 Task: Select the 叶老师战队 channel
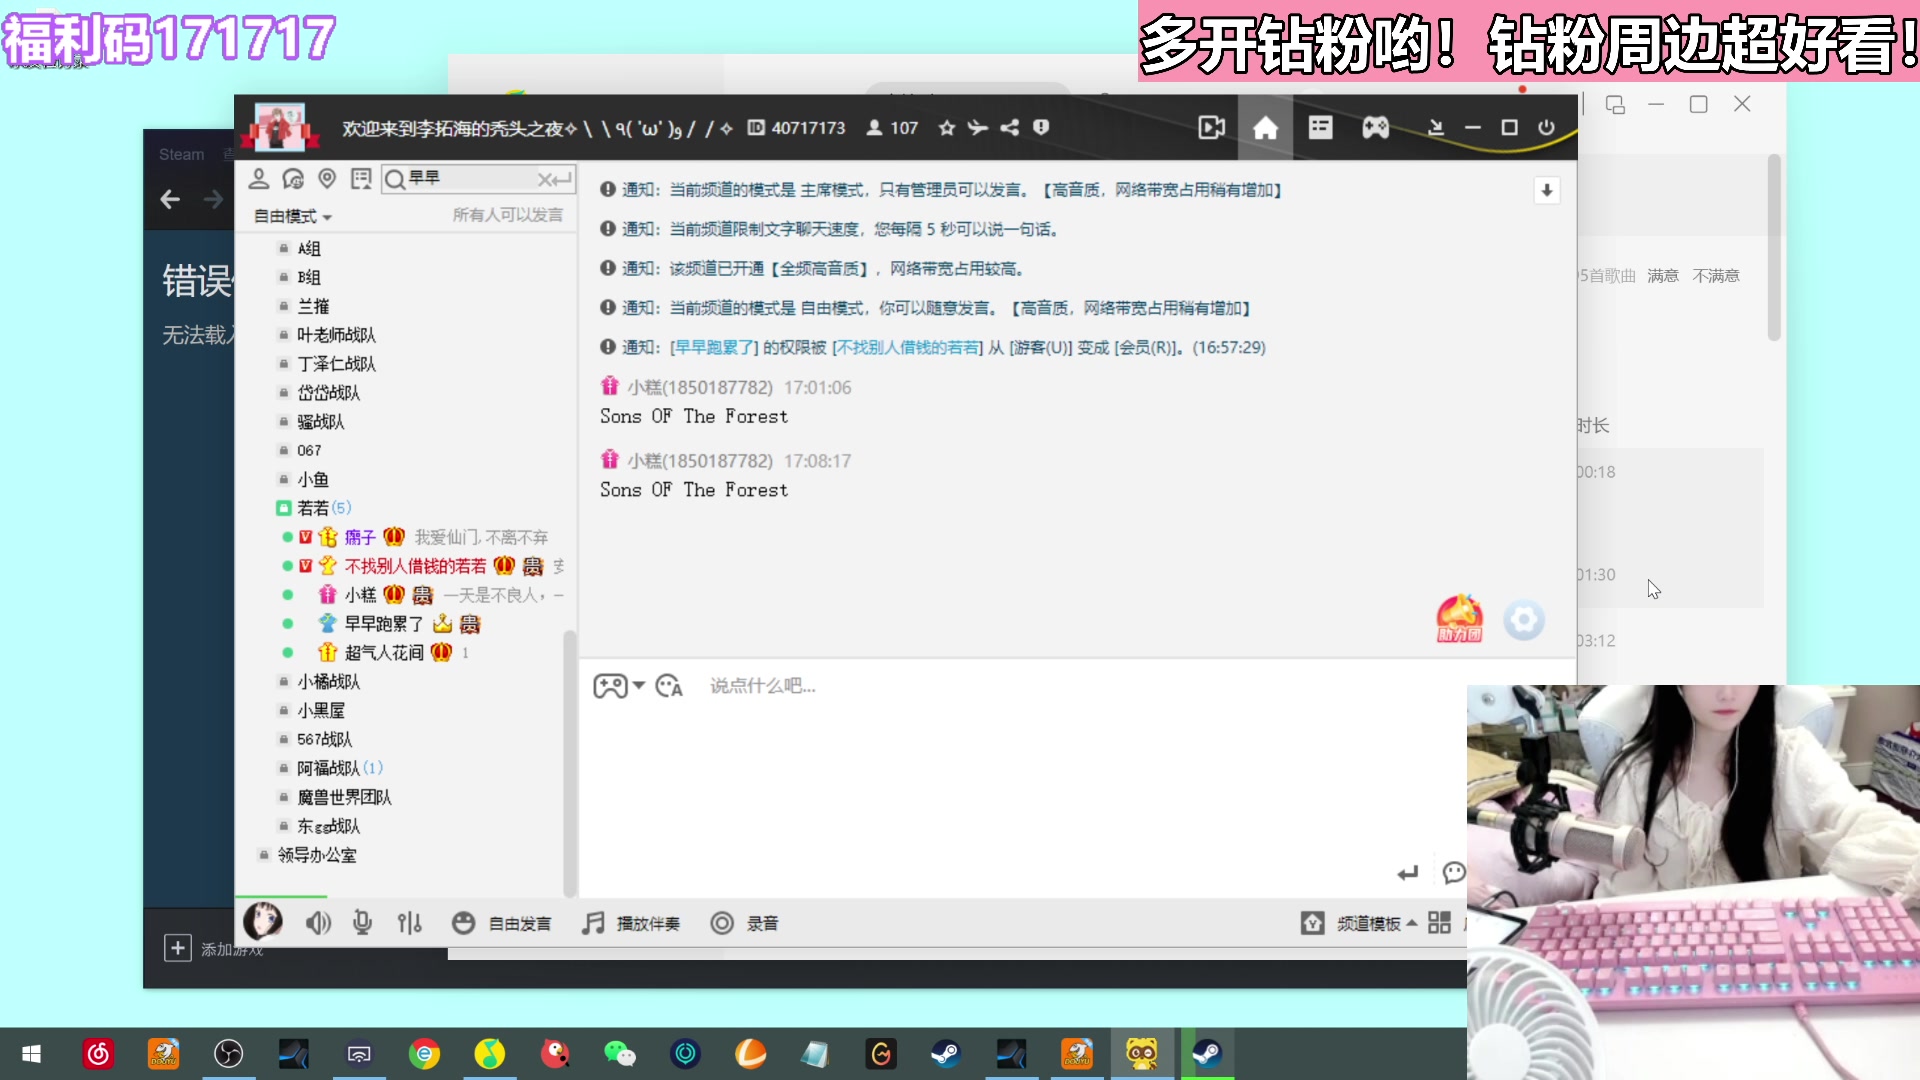tap(336, 335)
